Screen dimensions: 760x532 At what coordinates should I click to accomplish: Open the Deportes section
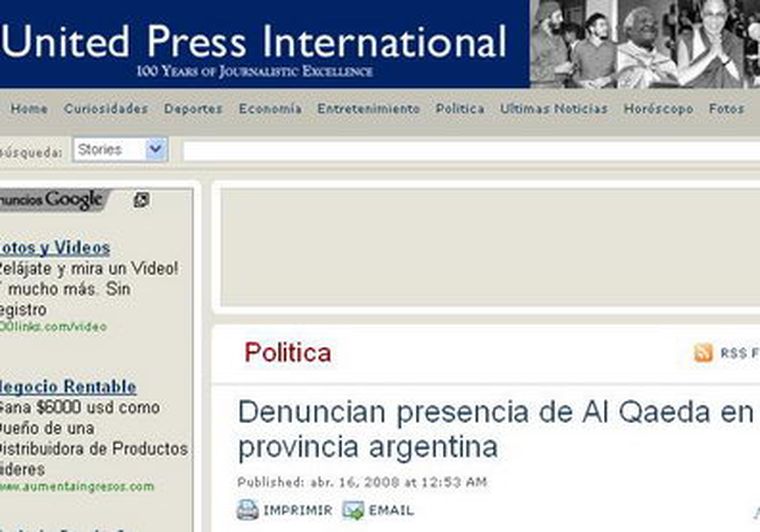193,109
